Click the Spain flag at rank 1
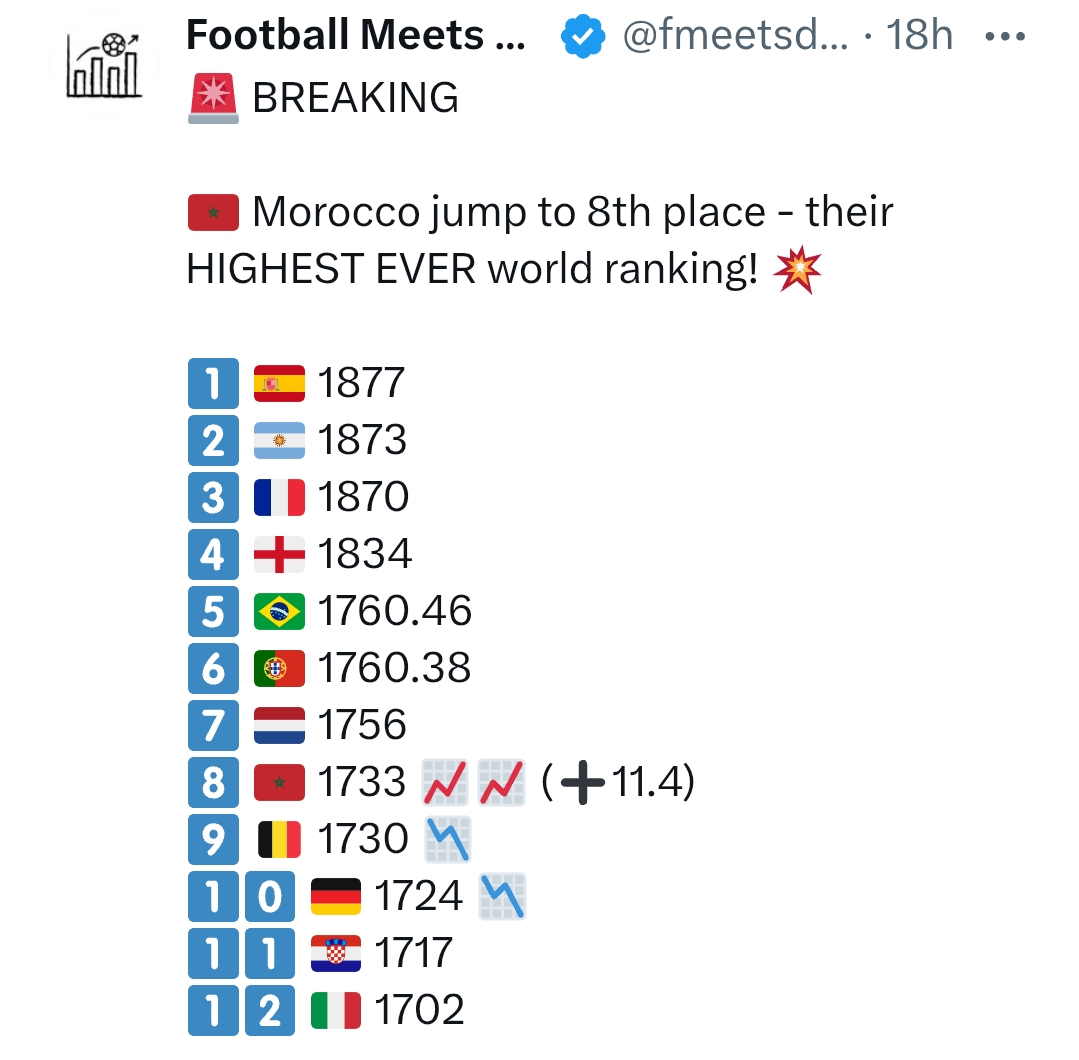The image size is (1079, 1060). [279, 384]
